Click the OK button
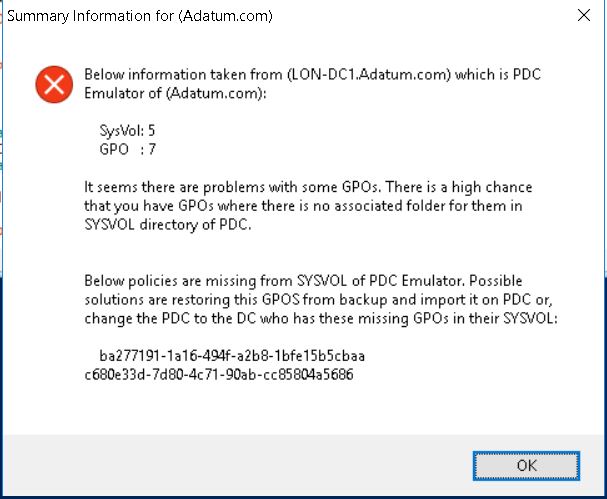This screenshot has width=607, height=499. click(526, 466)
